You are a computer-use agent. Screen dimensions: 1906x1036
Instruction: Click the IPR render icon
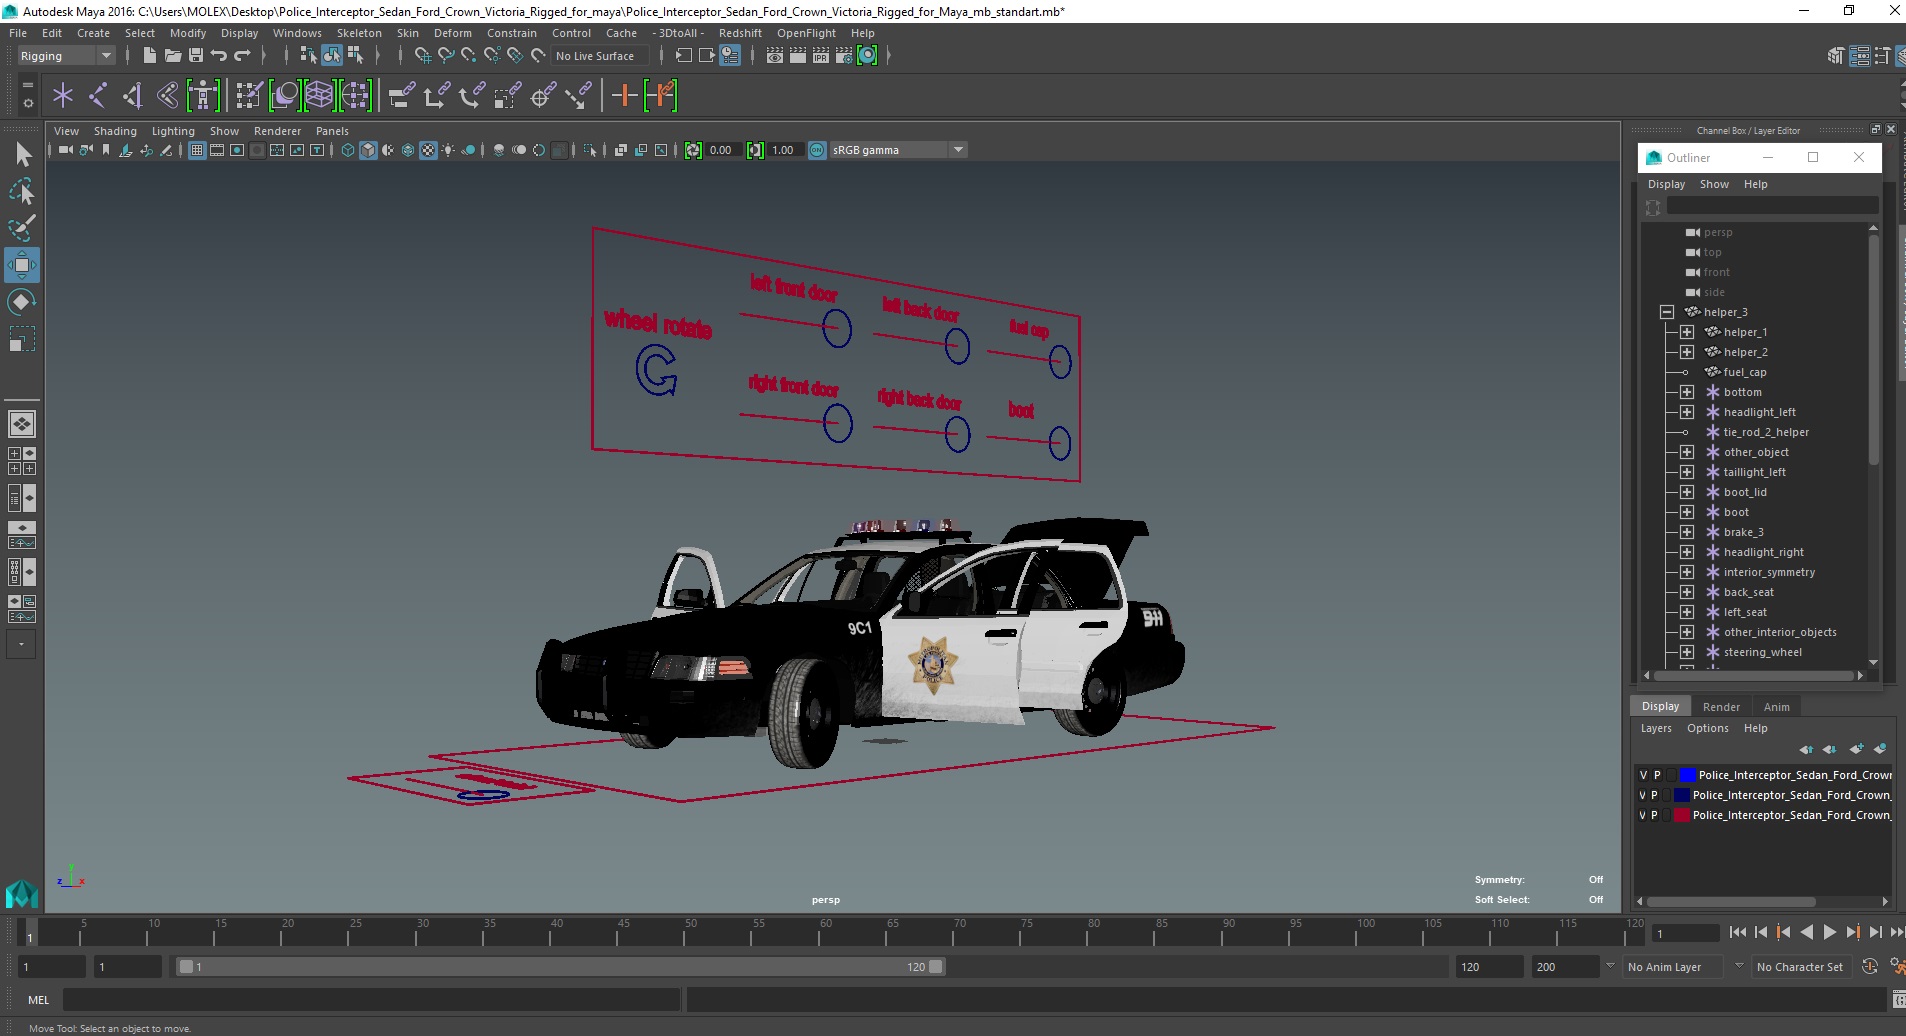(821, 56)
